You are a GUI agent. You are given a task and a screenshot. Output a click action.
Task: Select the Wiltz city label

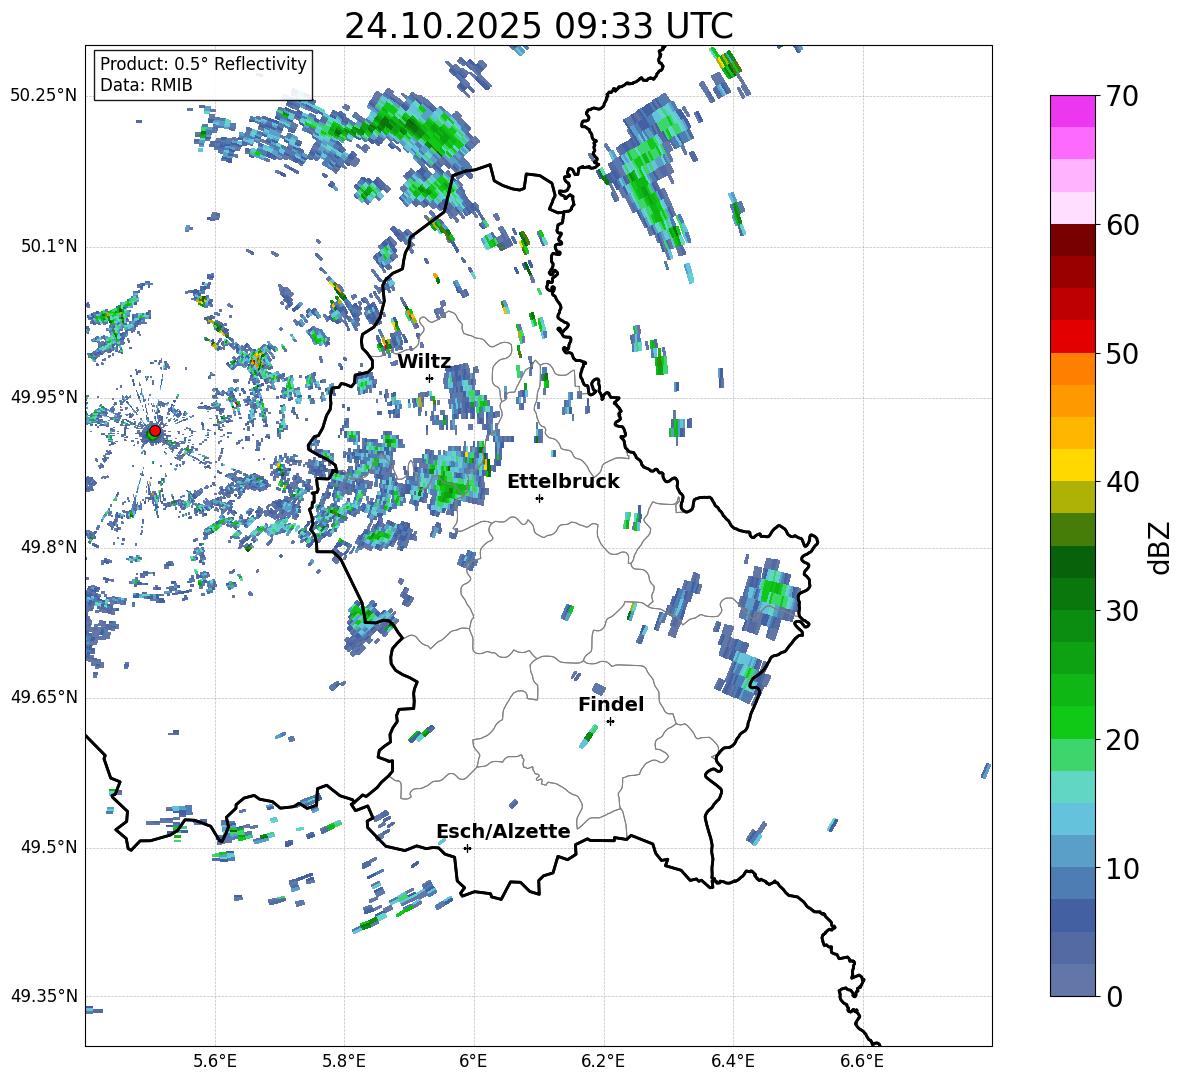(x=424, y=361)
